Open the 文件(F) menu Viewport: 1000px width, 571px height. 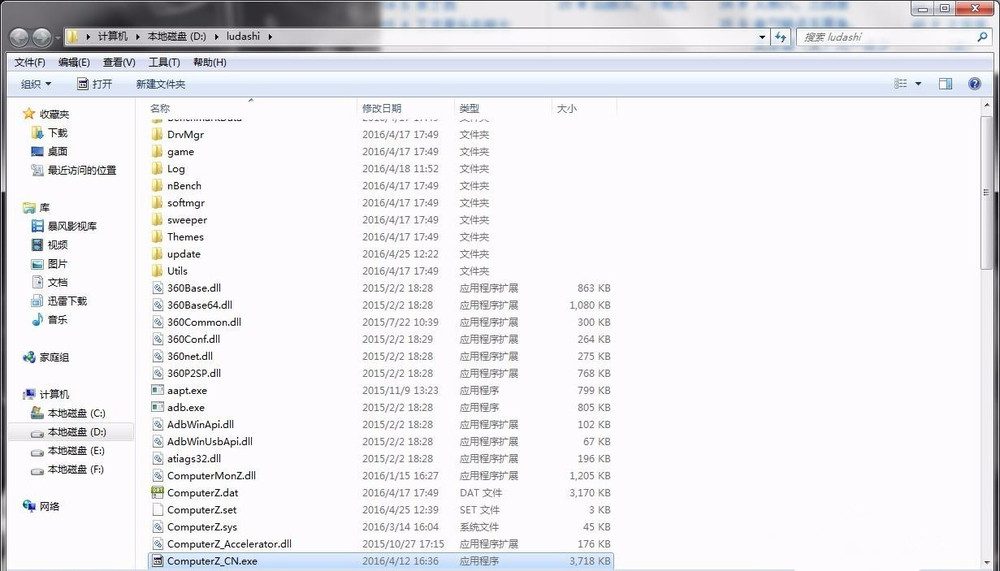[x=30, y=63]
